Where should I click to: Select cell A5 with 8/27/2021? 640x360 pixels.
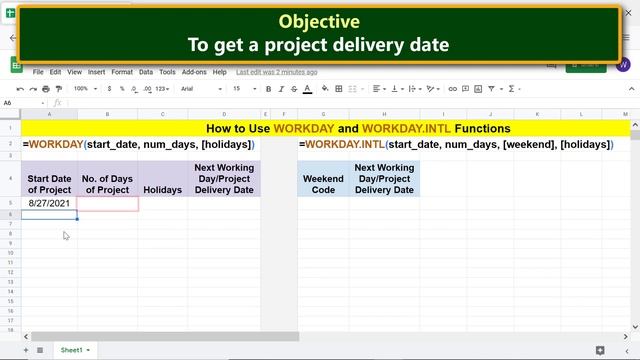(49, 203)
